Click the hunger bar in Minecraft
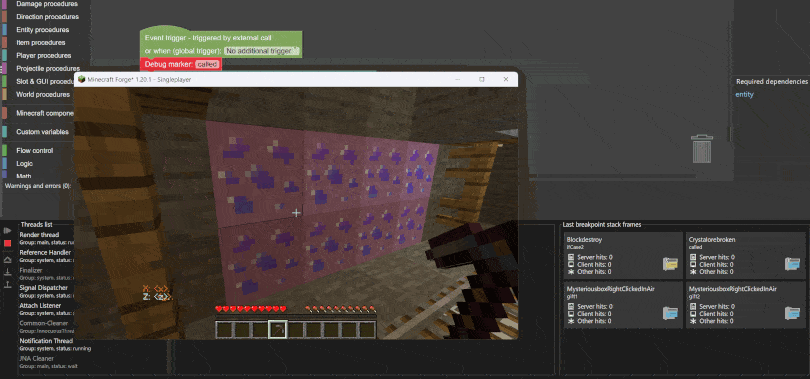The height and width of the screenshot is (379, 810). click(340, 309)
